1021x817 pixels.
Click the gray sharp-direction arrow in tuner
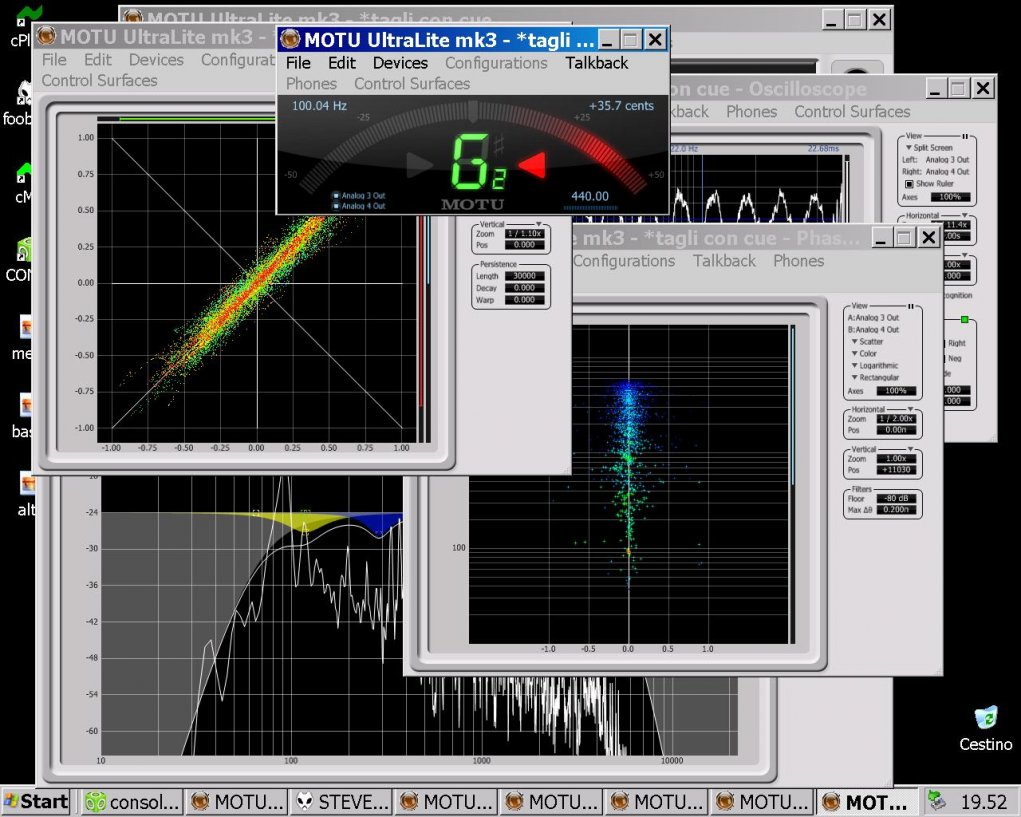[x=419, y=165]
